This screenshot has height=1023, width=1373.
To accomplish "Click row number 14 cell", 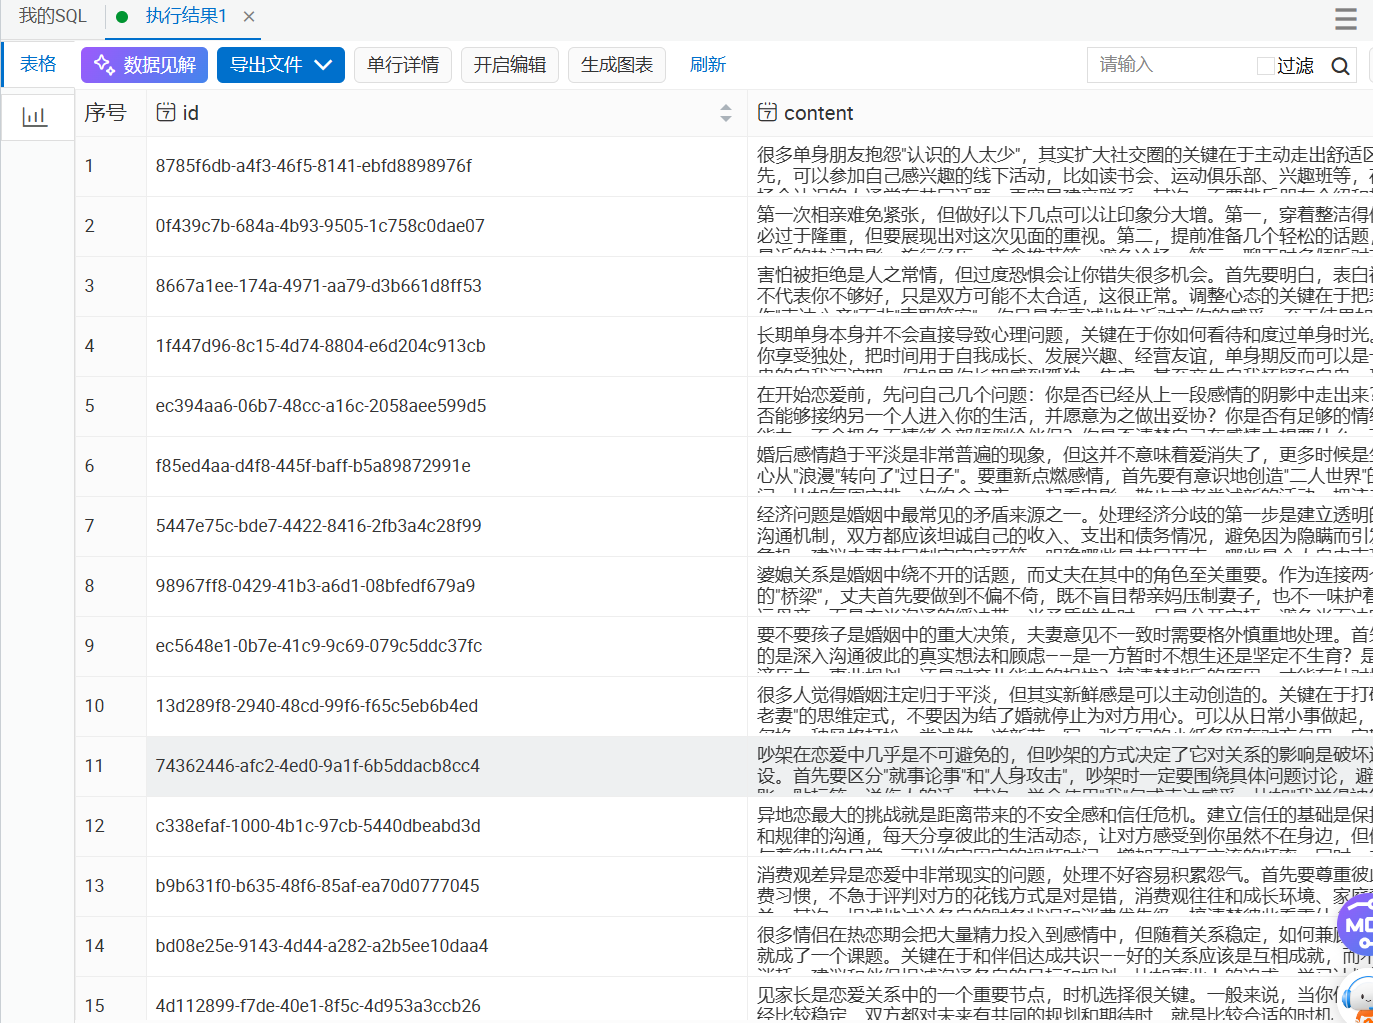I will [x=110, y=946].
